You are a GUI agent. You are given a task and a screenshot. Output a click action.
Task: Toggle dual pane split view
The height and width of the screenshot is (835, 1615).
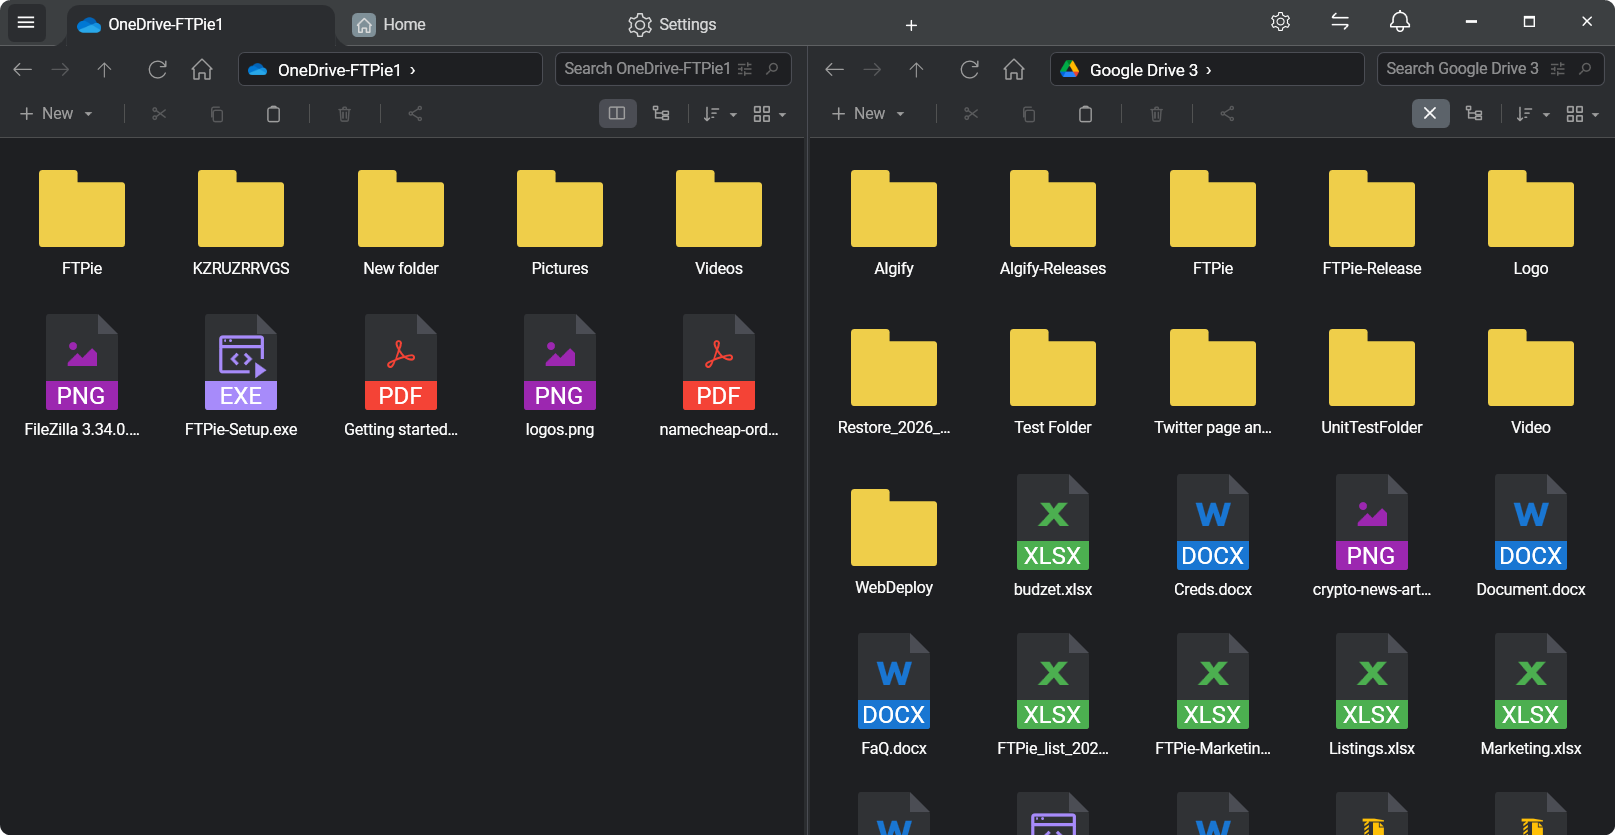617,114
